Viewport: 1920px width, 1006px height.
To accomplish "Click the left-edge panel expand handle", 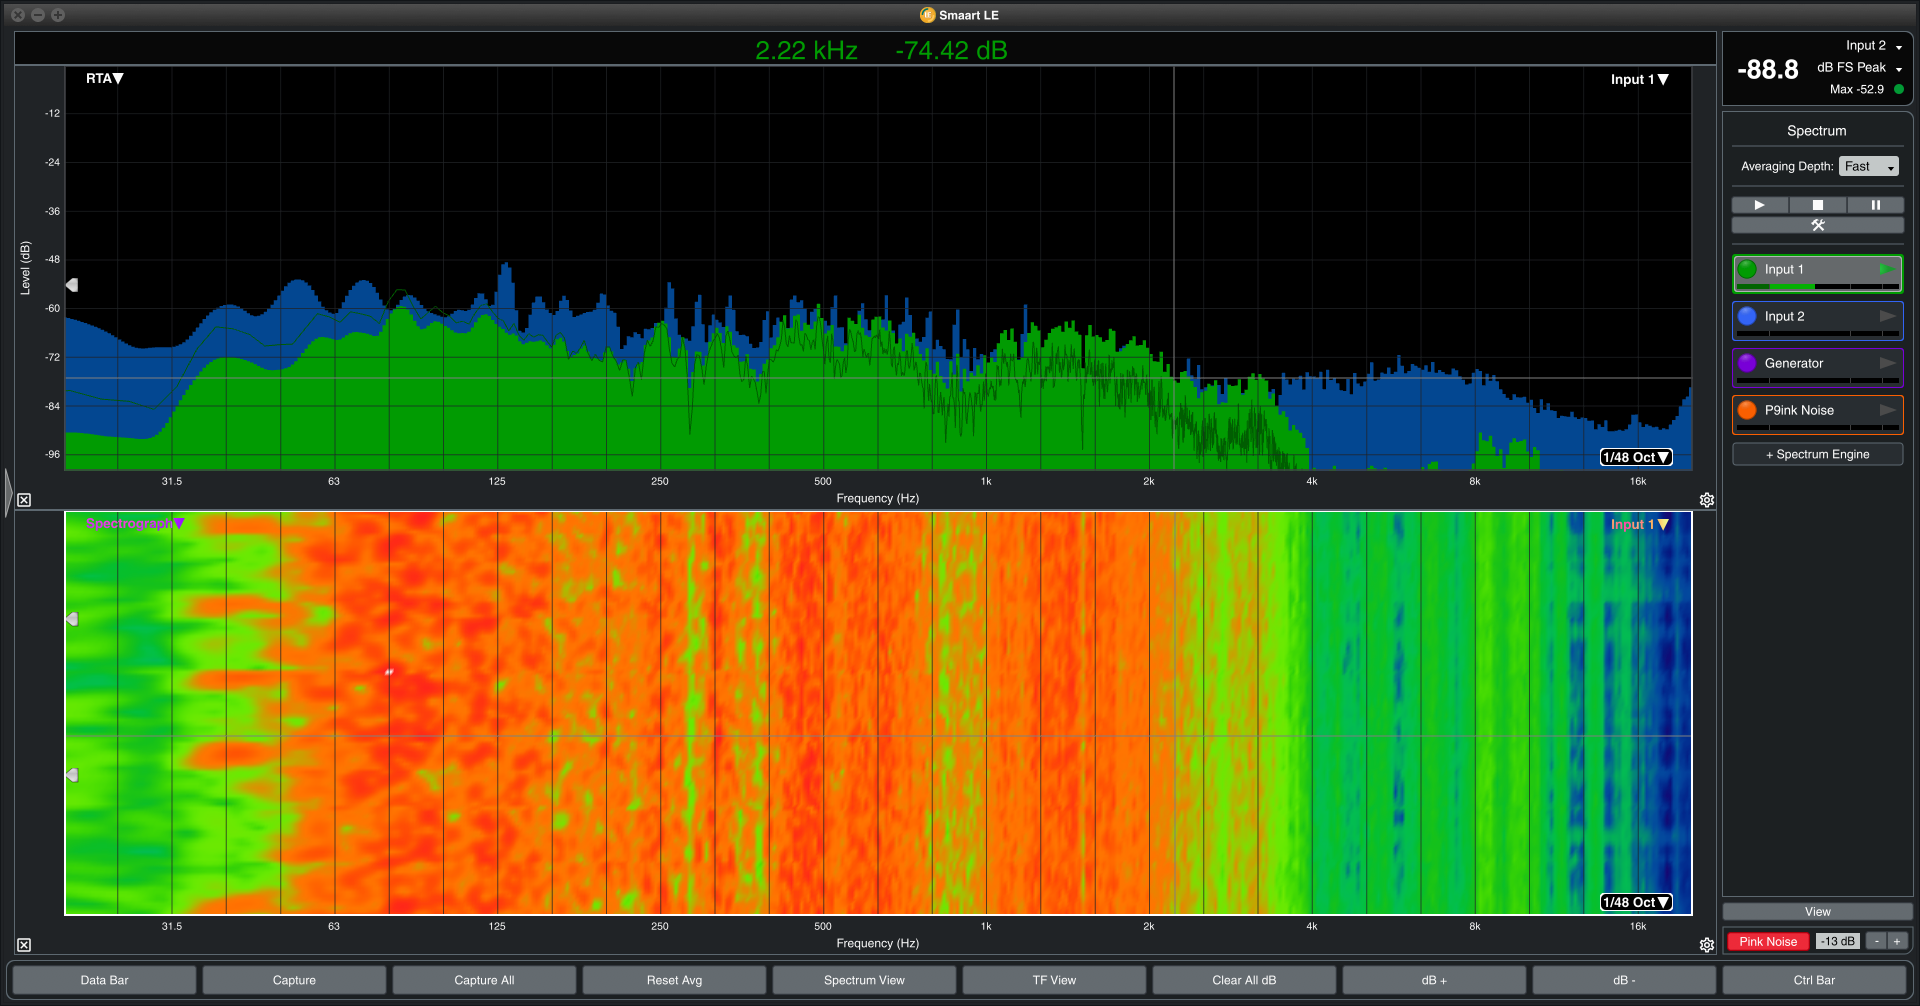I will [8, 492].
